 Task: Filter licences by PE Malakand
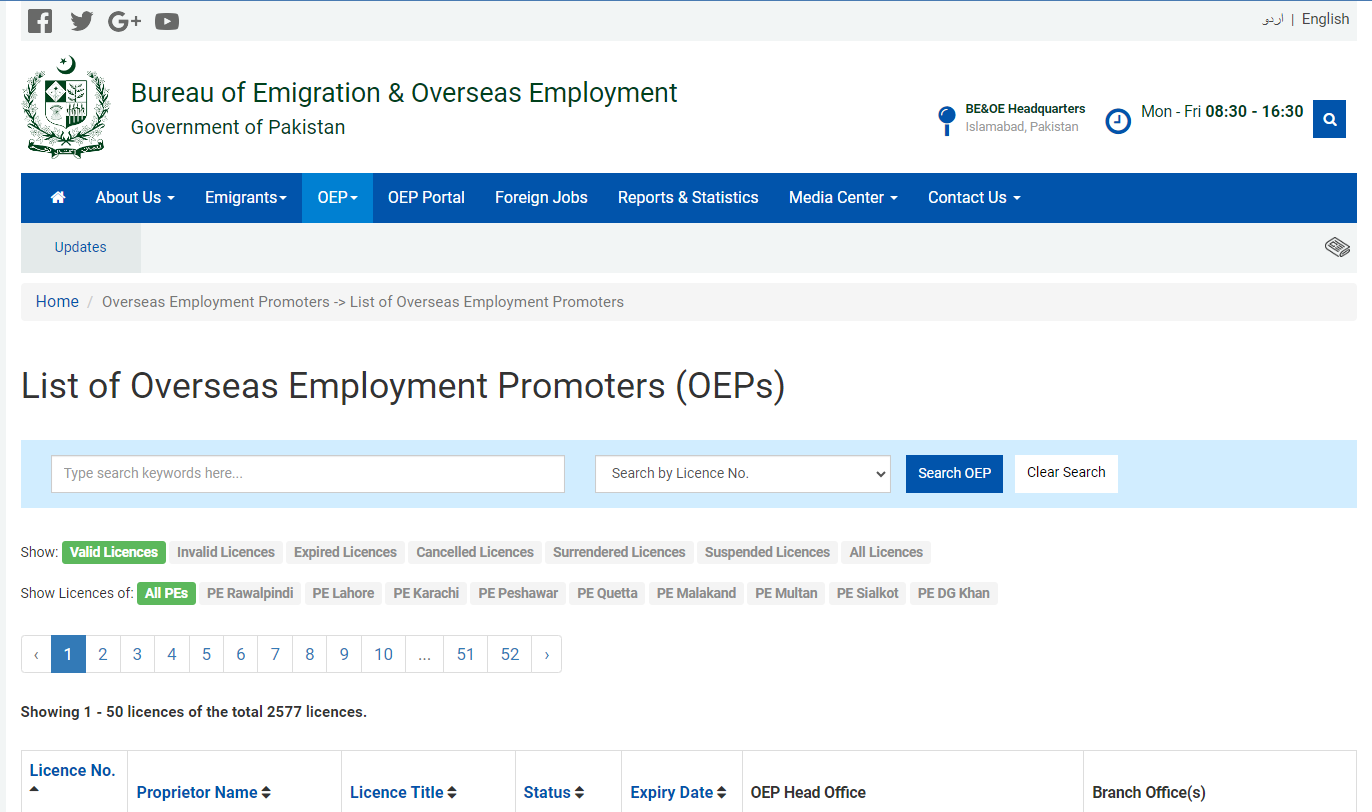(696, 593)
